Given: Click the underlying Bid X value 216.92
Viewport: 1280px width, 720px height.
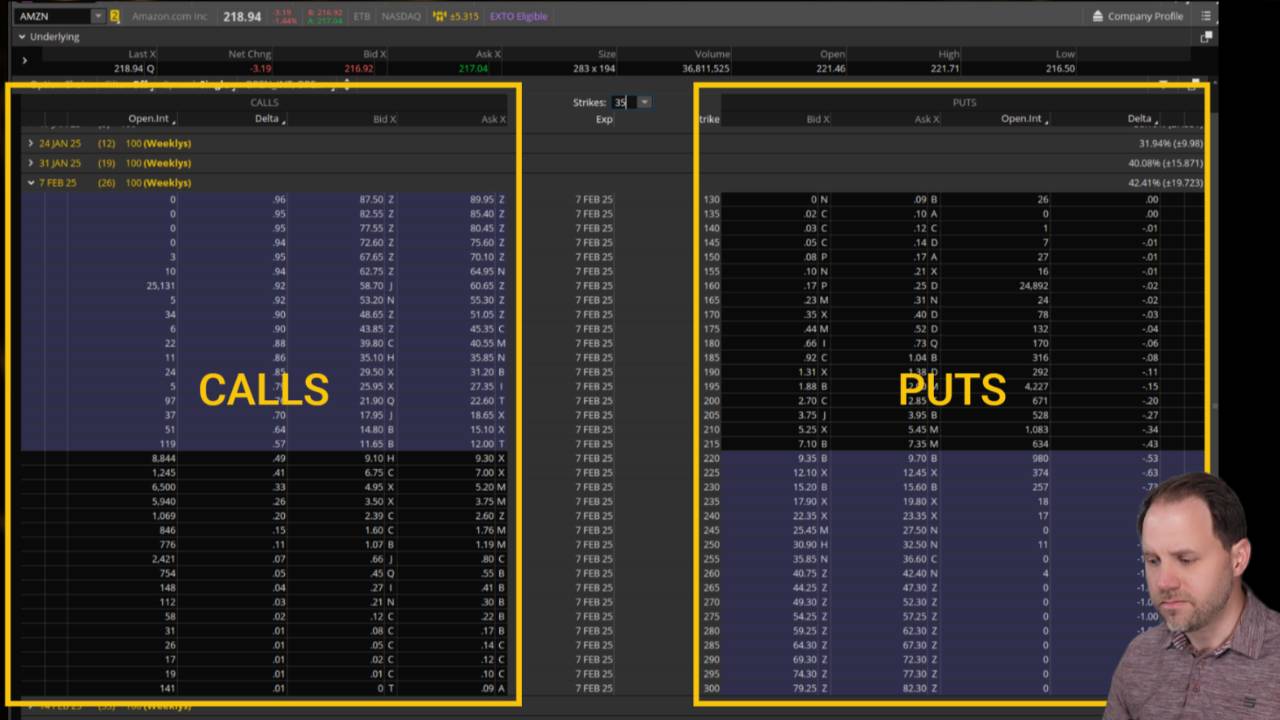Looking at the screenshot, I should 359,68.
